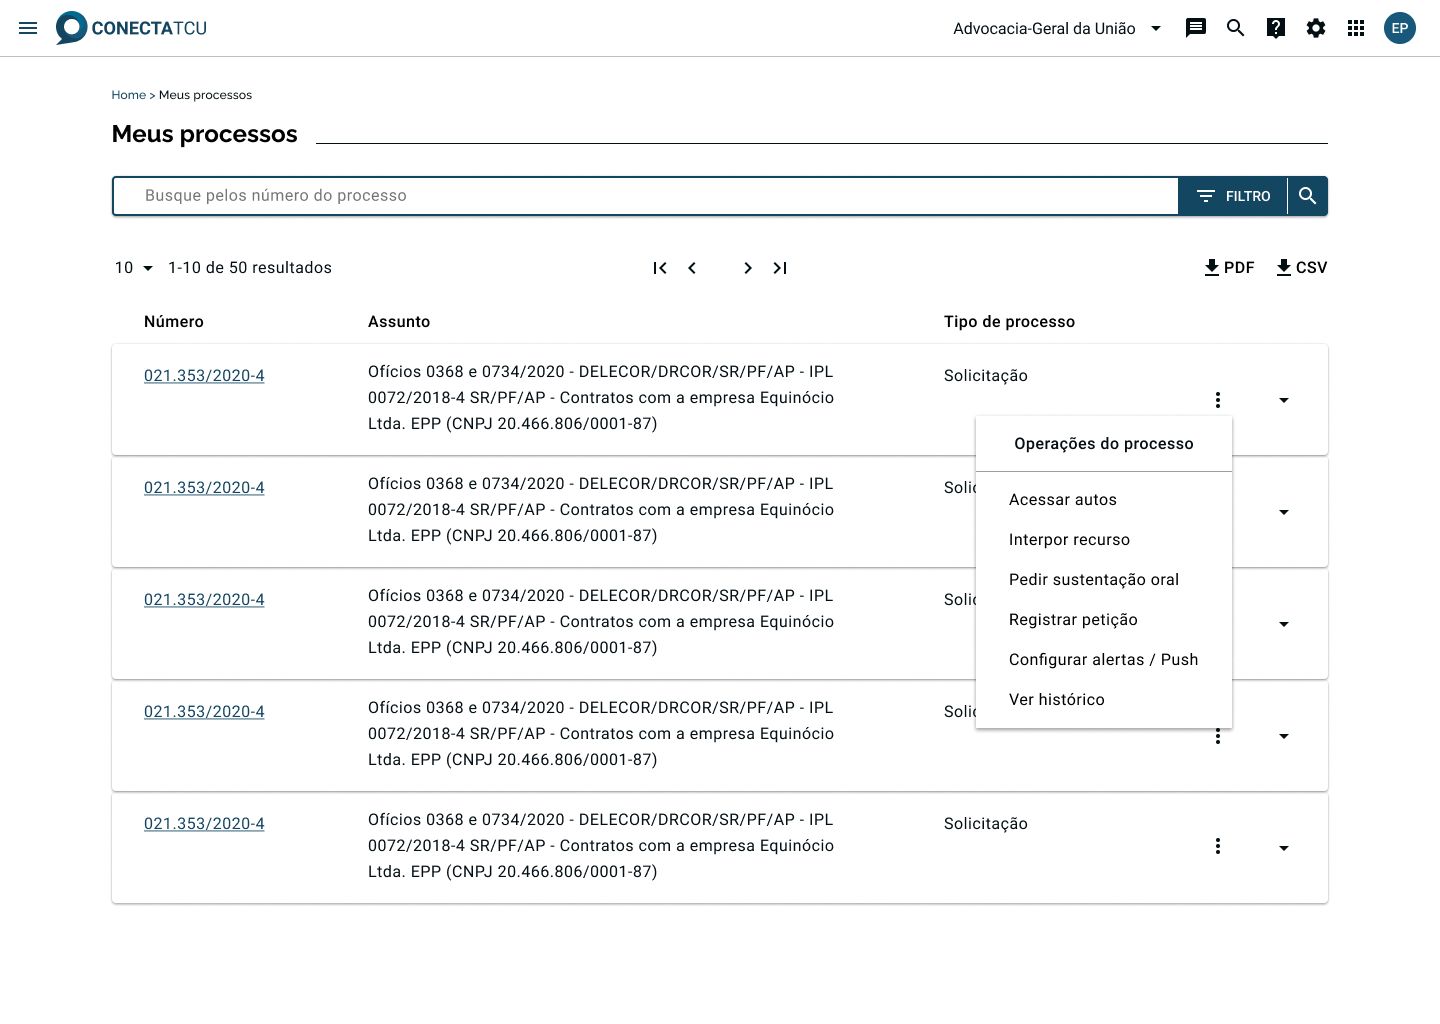Open the hamburger navigation menu
The width and height of the screenshot is (1440, 1024).
tap(28, 28)
